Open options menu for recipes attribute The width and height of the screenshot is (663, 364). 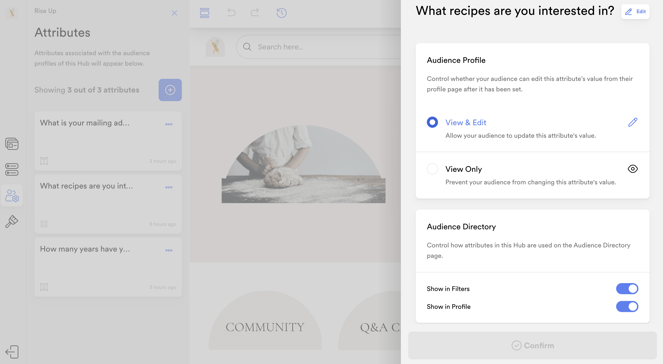click(x=169, y=187)
